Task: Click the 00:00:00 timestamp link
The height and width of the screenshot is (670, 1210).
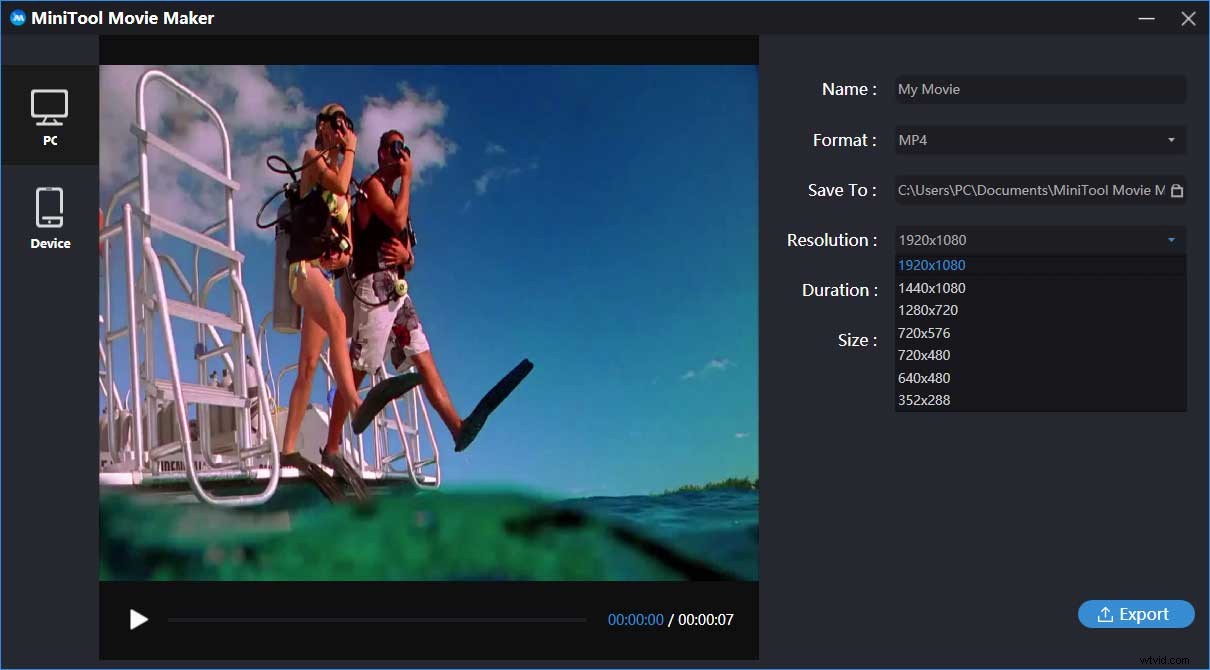Action: coord(636,619)
